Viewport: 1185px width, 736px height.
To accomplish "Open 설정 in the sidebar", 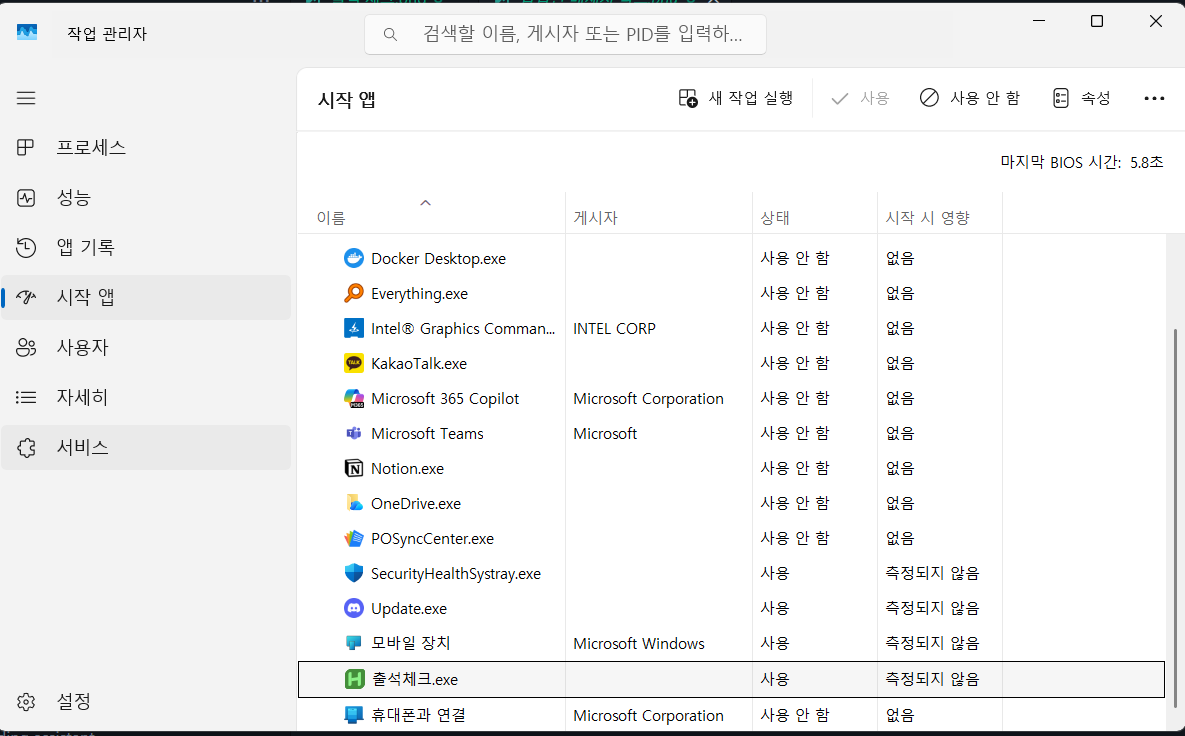I will pos(146,701).
